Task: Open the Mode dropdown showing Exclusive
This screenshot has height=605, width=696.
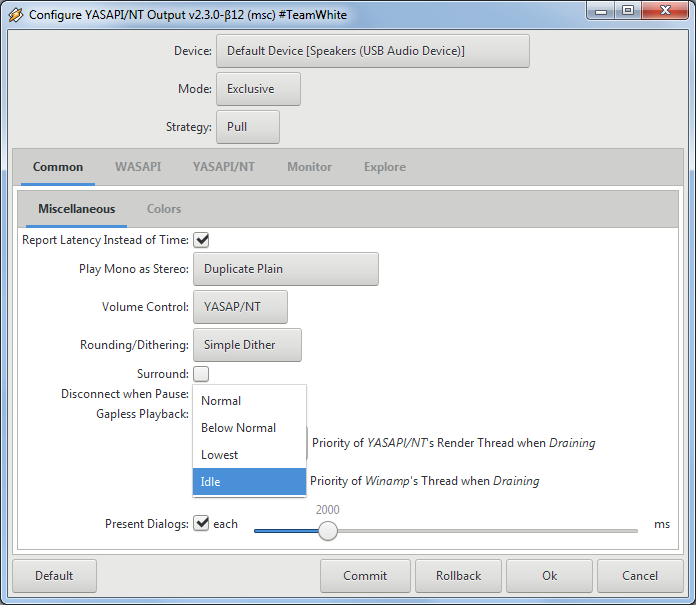Action: (x=258, y=89)
